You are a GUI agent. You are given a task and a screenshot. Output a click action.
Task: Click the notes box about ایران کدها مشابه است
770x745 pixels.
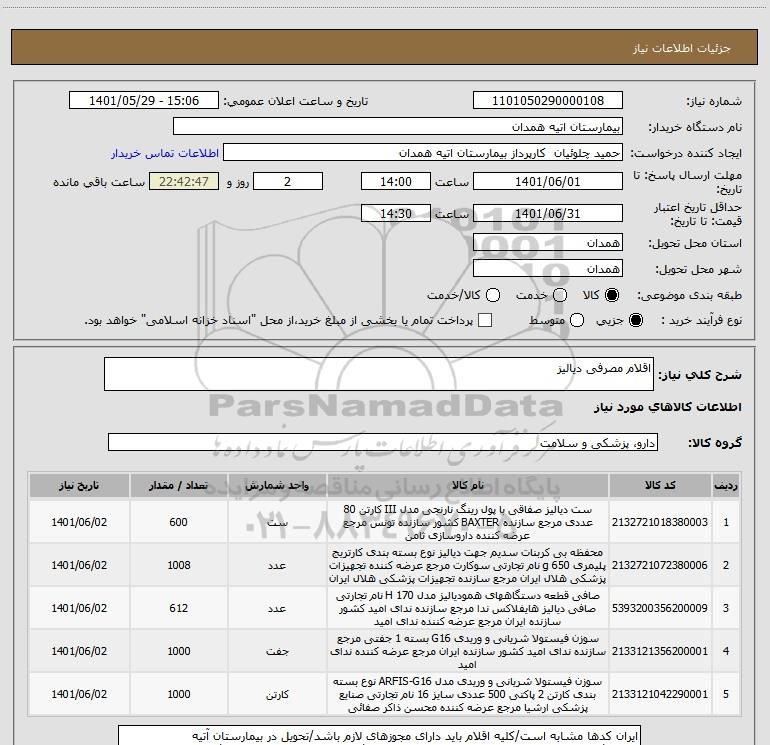(x=379, y=736)
